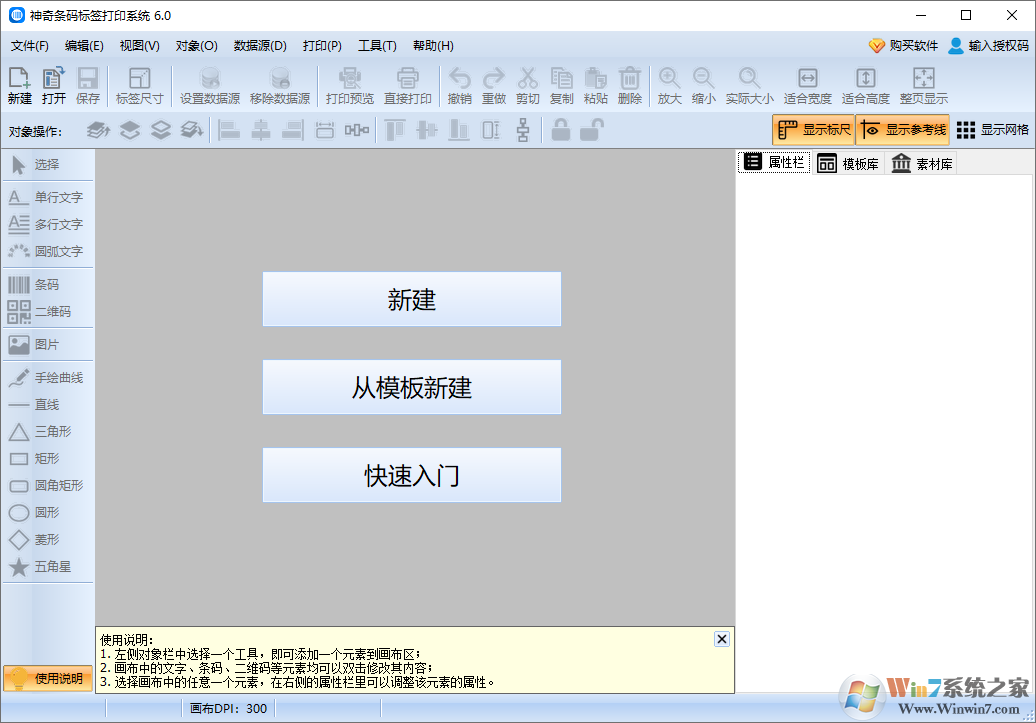Pick the 手绘曲线 freehand curve tool

tap(46, 377)
